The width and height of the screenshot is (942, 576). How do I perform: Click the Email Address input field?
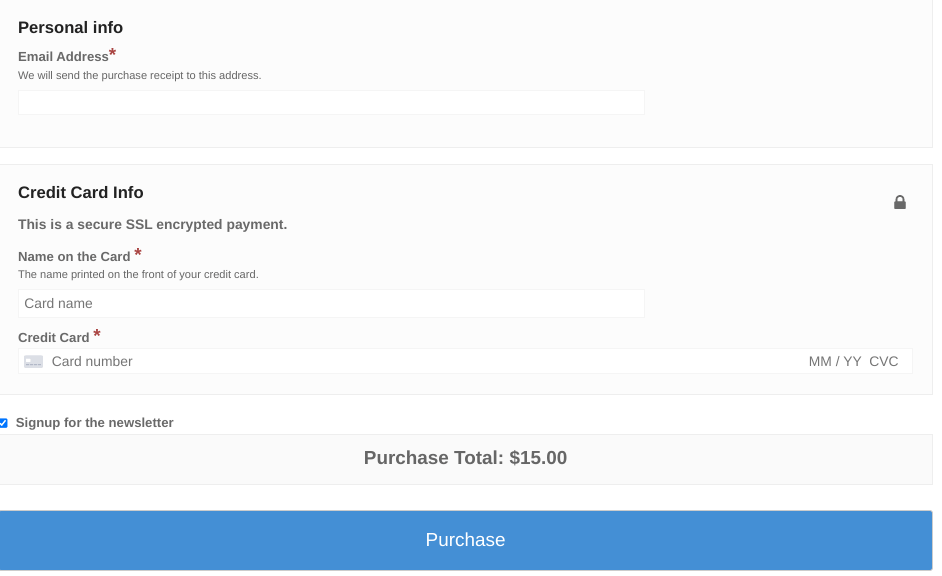pos(330,101)
